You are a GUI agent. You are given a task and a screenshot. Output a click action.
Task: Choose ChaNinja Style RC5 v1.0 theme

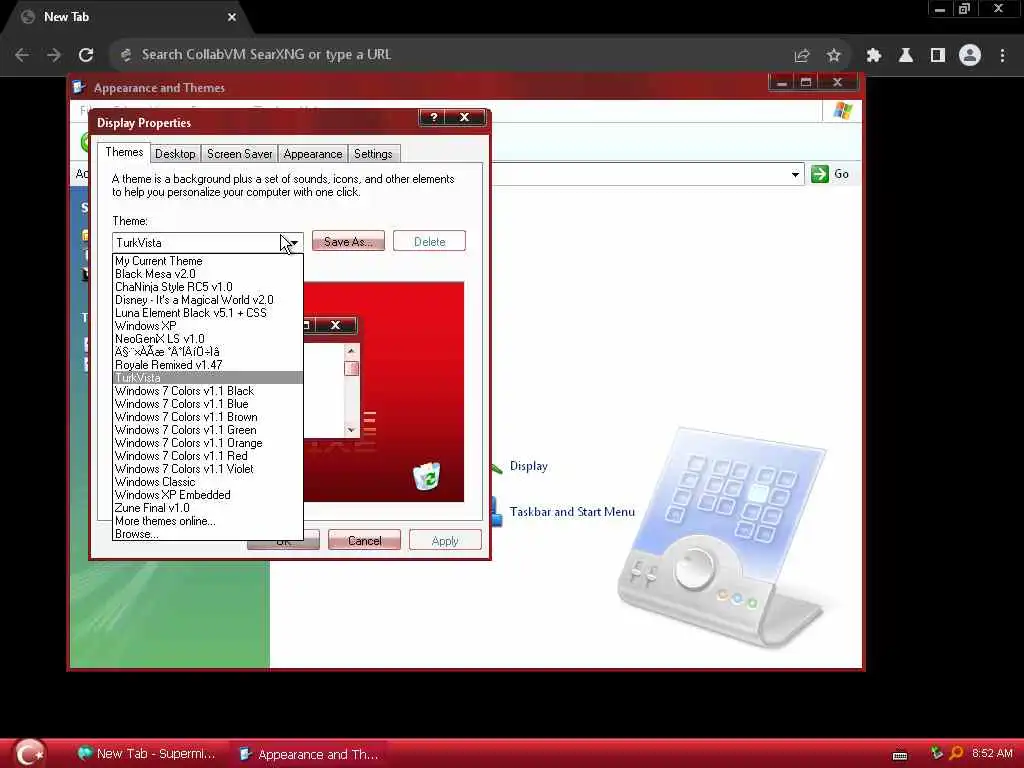pos(208,287)
